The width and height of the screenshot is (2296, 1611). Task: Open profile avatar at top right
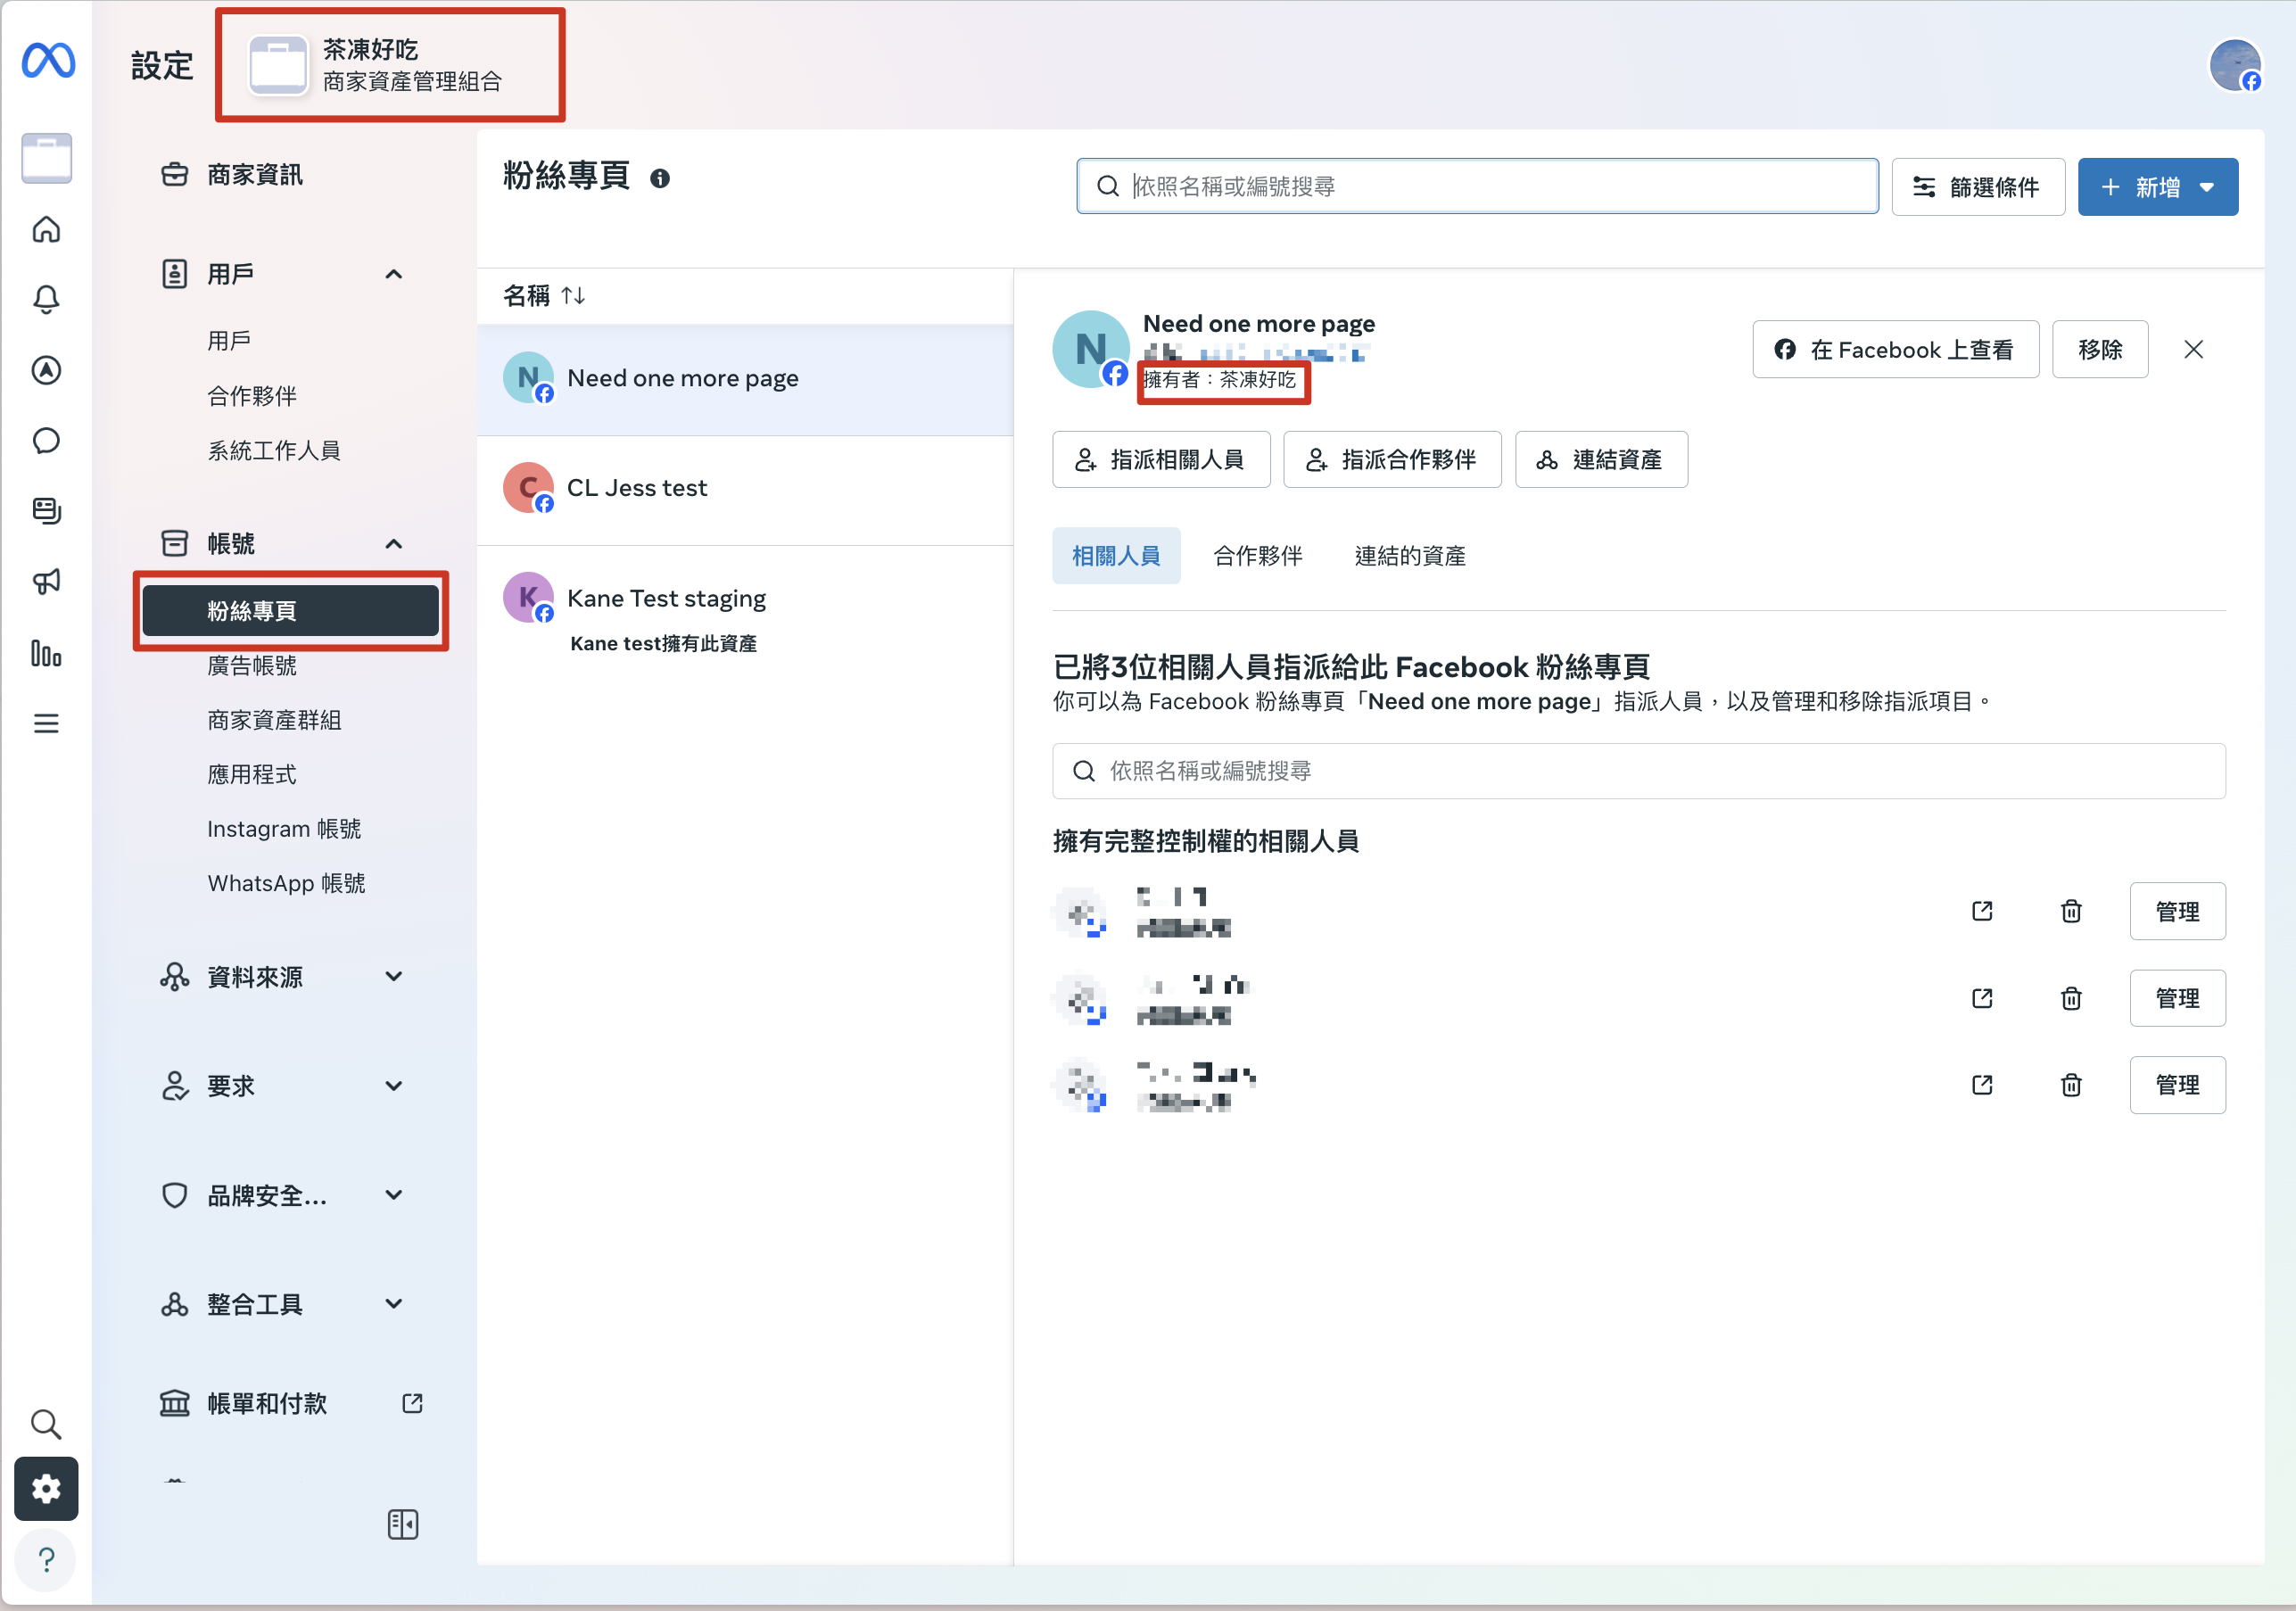(x=2236, y=65)
